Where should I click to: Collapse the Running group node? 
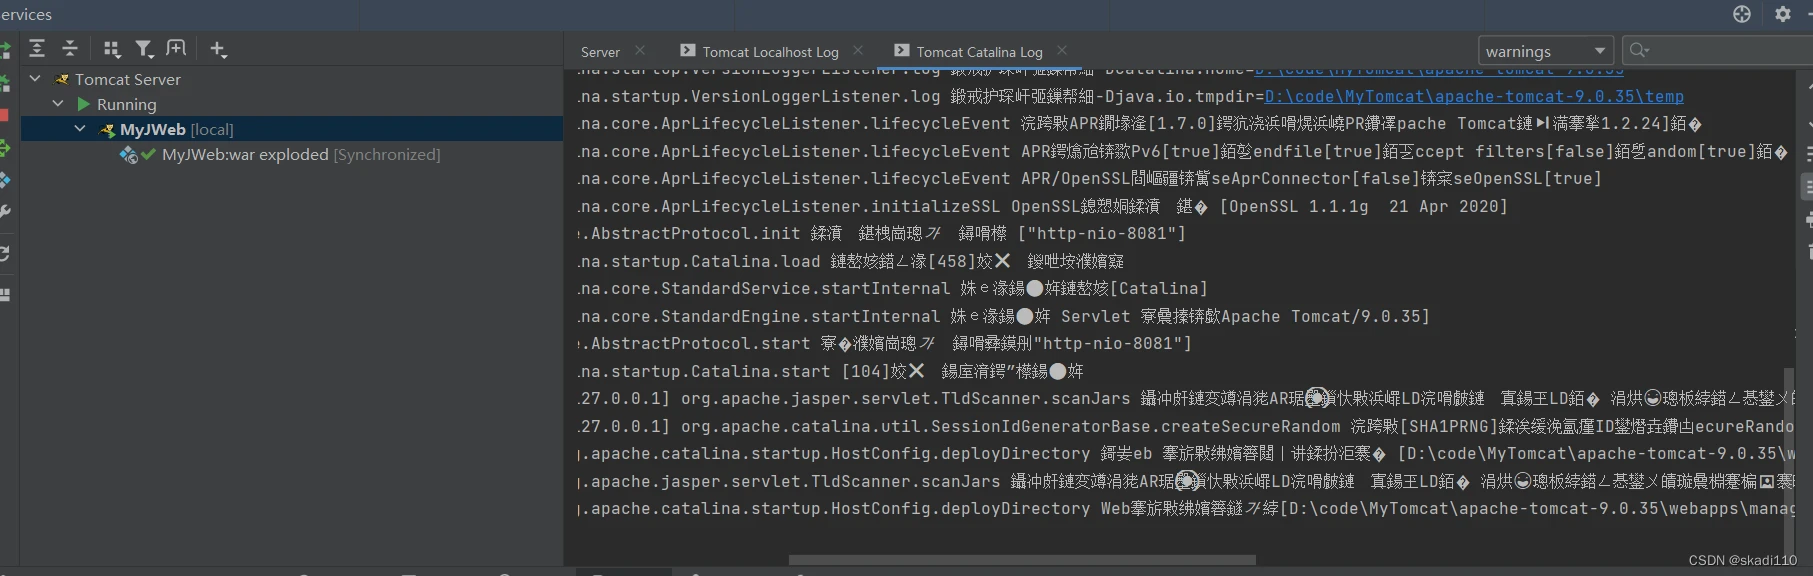(58, 104)
